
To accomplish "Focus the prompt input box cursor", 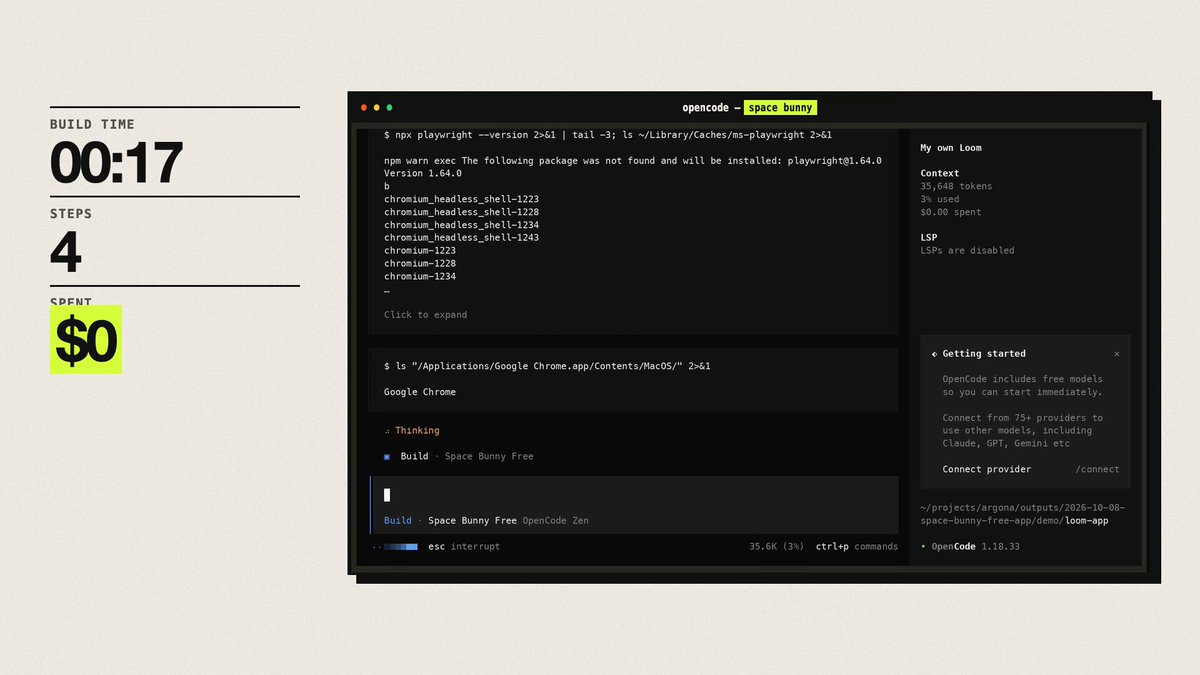I will [x=387, y=495].
